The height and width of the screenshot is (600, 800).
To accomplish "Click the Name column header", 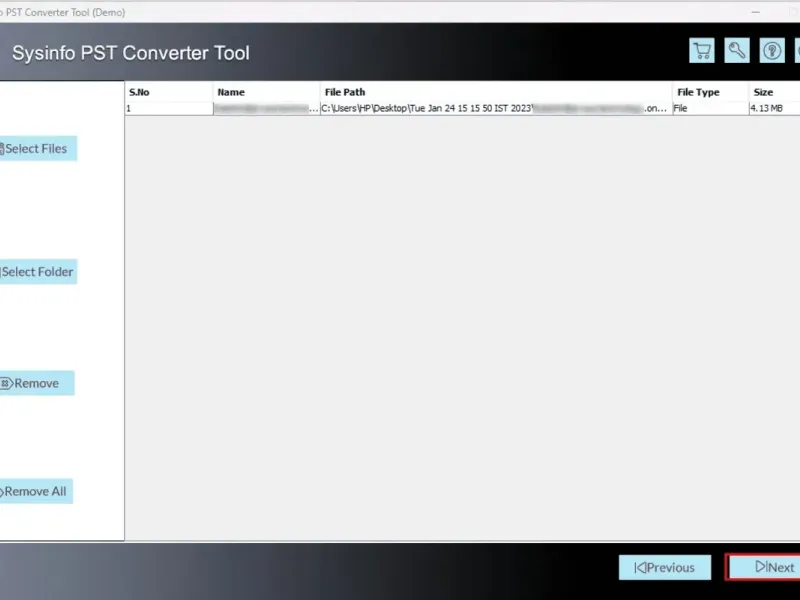I will pos(266,92).
